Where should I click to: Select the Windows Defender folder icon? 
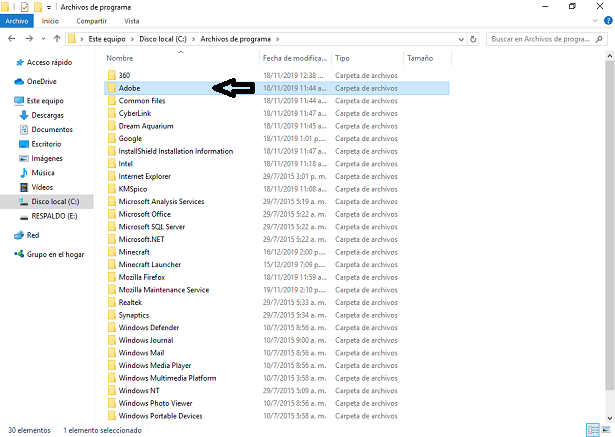point(112,327)
